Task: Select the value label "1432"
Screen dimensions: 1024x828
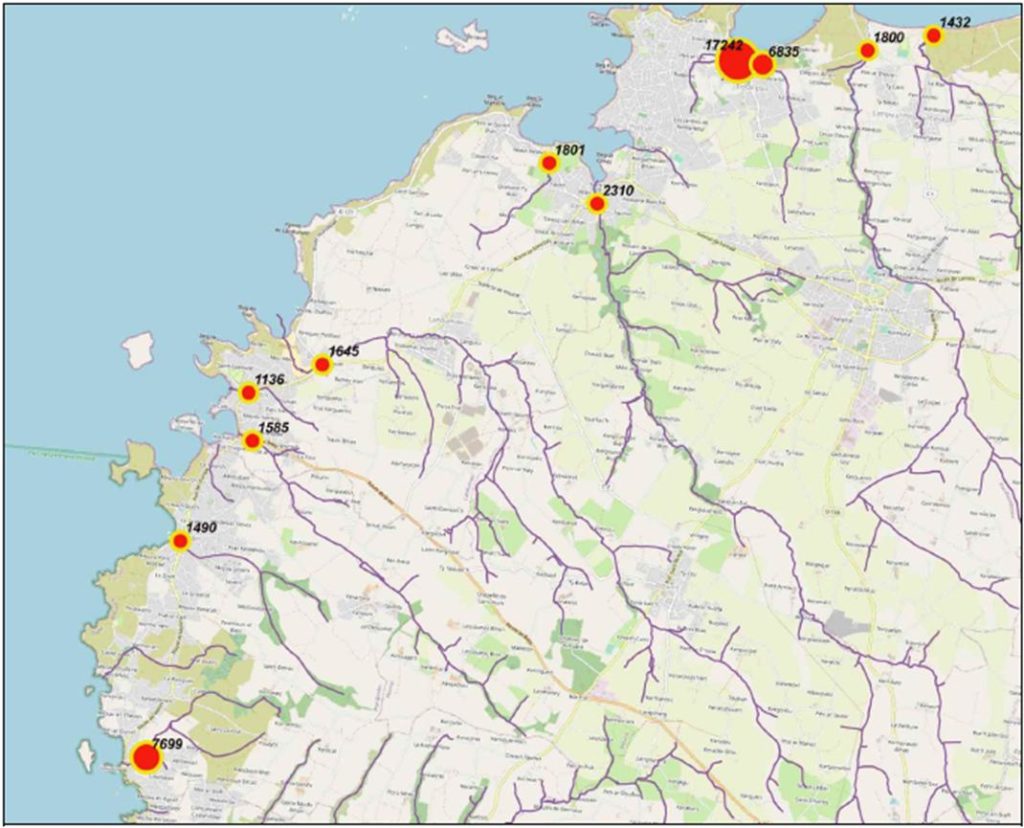Action: pos(955,22)
